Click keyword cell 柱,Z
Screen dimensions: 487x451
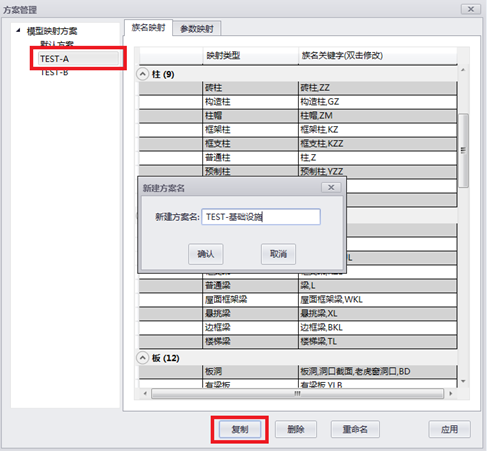(377, 158)
